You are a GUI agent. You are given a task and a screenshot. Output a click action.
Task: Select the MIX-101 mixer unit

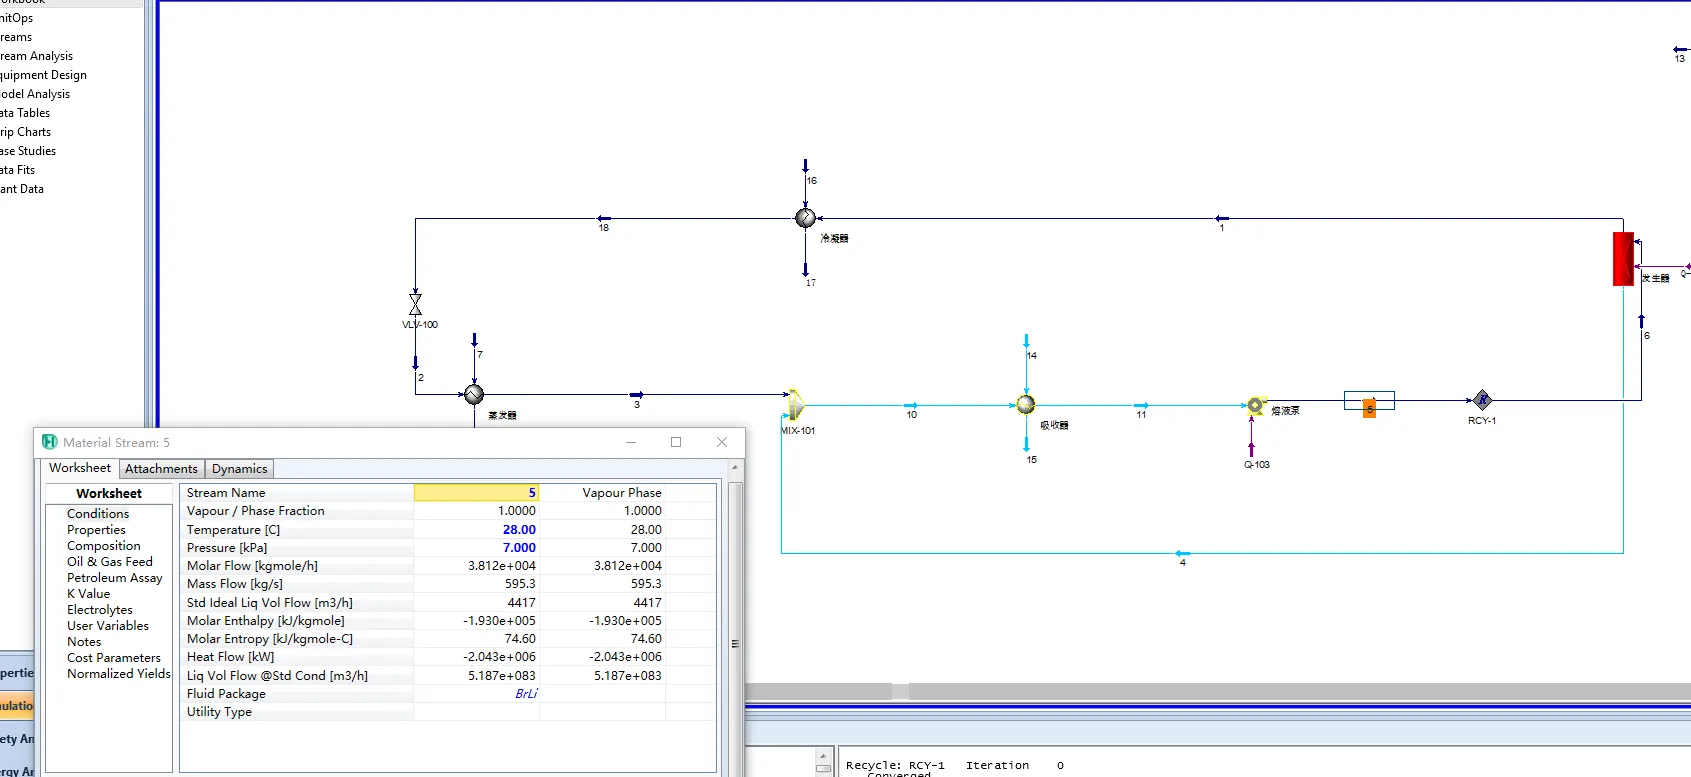click(796, 405)
